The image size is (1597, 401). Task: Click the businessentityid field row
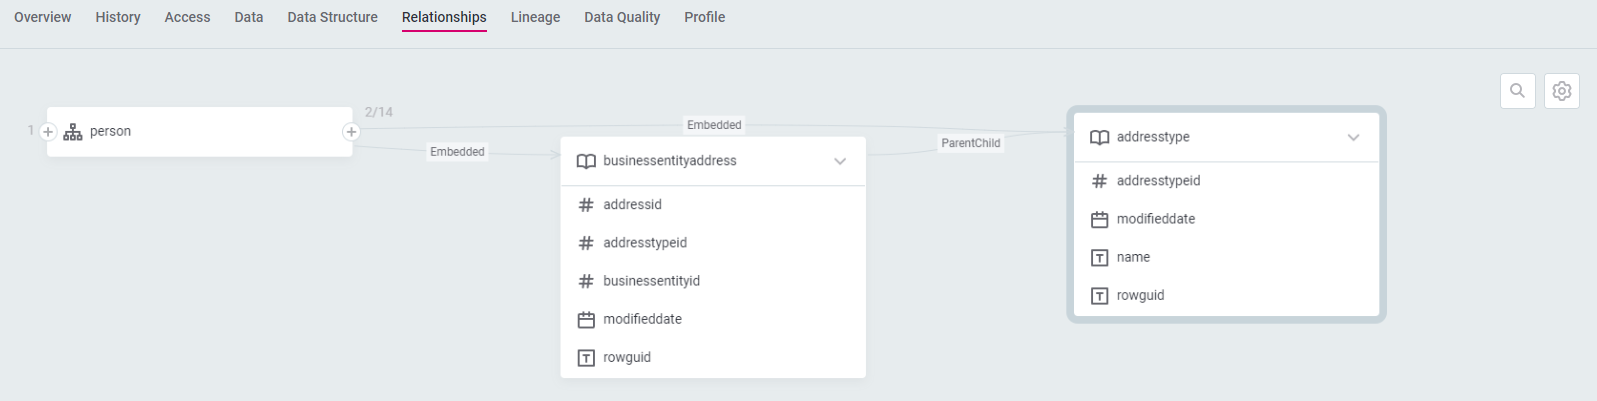point(651,281)
